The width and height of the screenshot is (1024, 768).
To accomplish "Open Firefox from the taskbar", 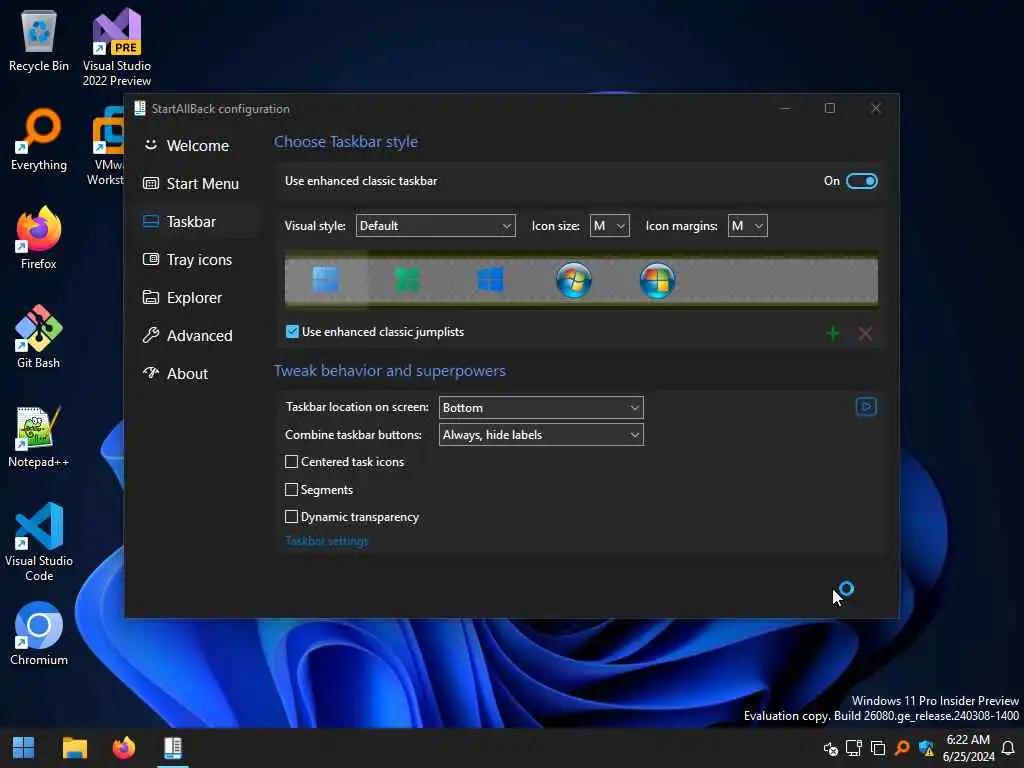I will (123, 748).
